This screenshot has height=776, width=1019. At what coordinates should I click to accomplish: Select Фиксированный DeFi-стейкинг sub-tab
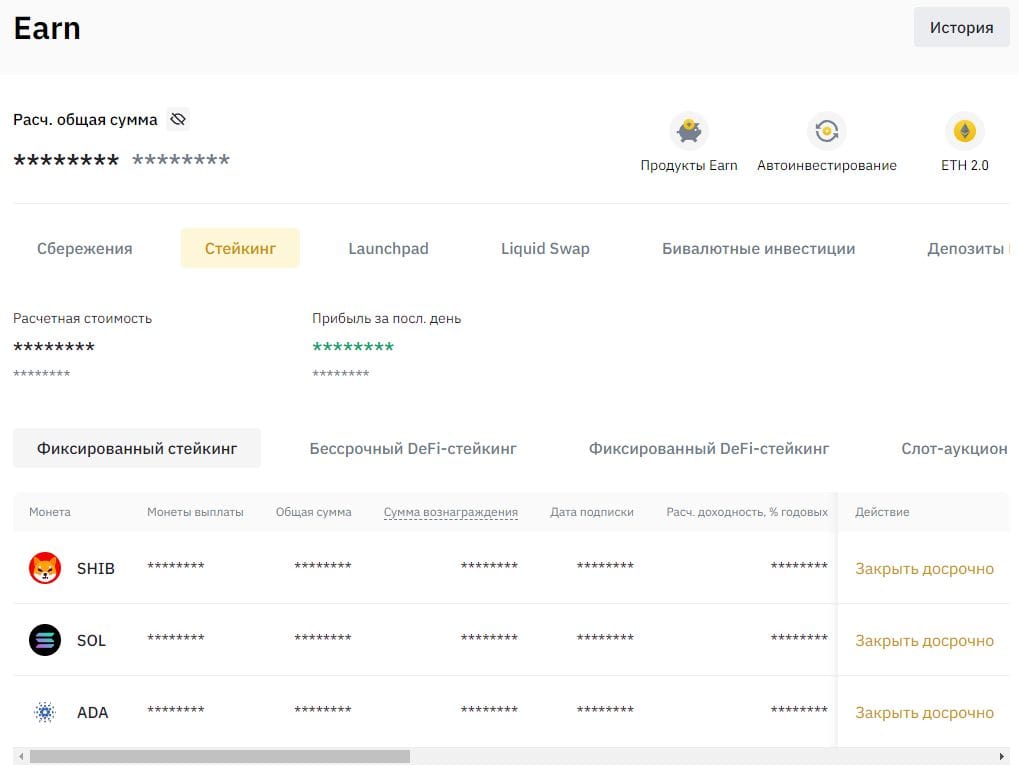[x=708, y=448]
